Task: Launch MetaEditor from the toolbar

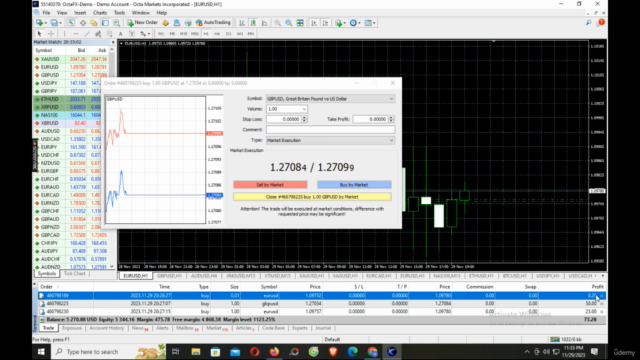Action: tap(165, 23)
